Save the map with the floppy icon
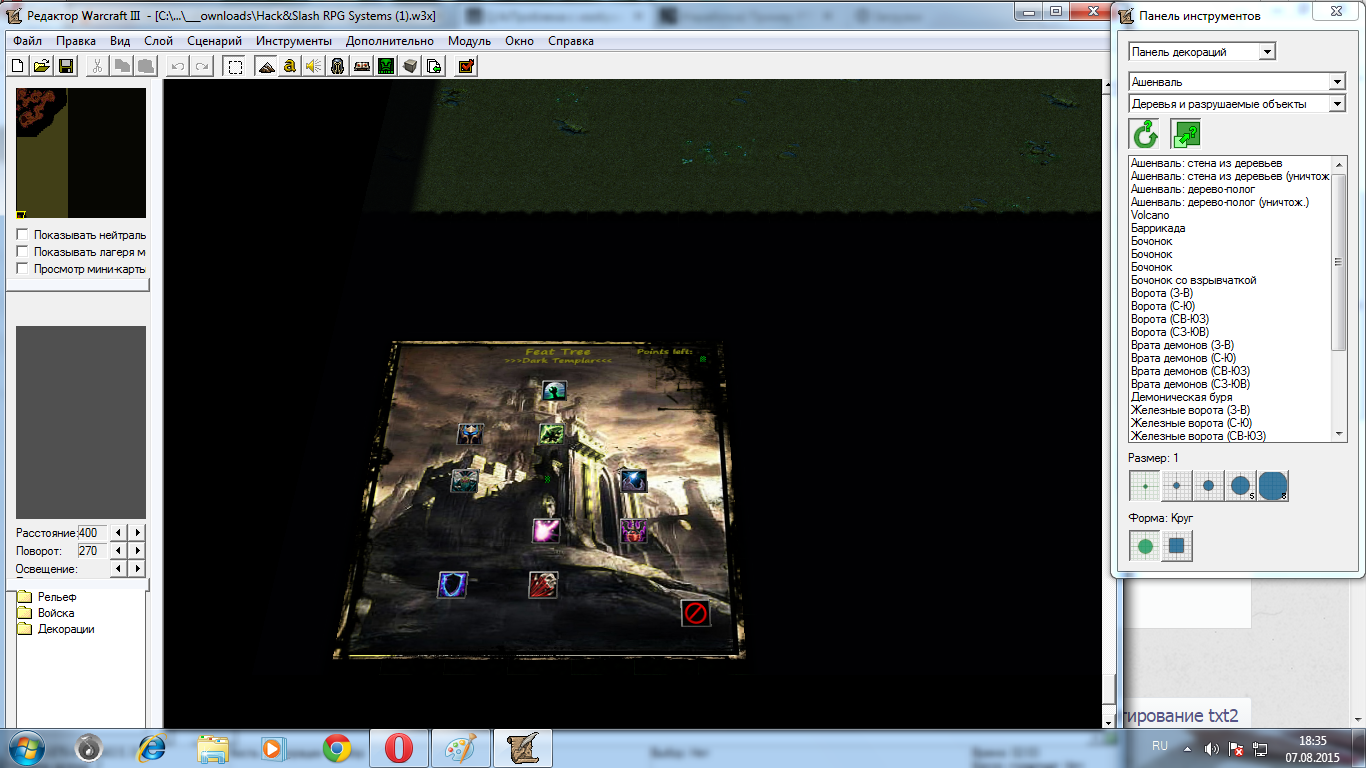This screenshot has height=768, width=1366. point(66,66)
